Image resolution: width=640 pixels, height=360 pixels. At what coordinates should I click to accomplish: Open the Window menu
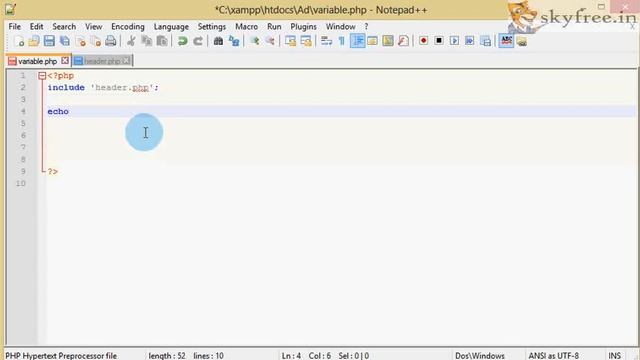(x=340, y=27)
